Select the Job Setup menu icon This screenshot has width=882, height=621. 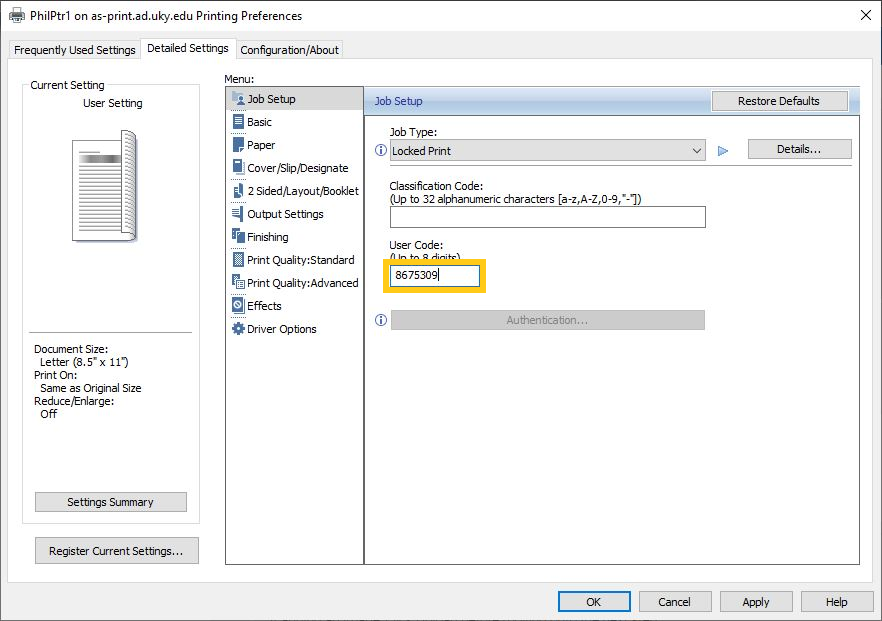point(238,98)
